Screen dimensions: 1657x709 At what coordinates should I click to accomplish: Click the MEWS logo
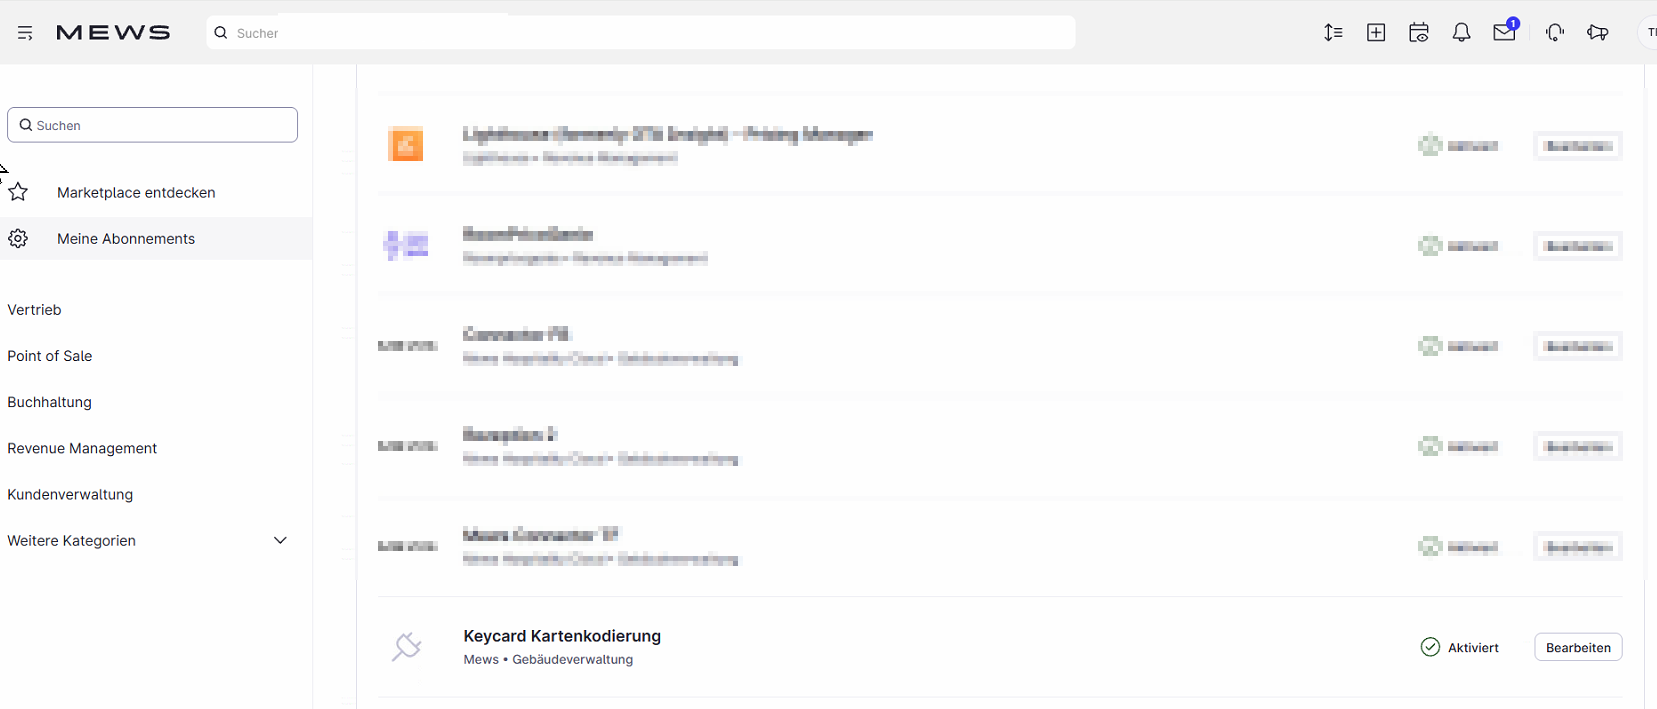[113, 33]
